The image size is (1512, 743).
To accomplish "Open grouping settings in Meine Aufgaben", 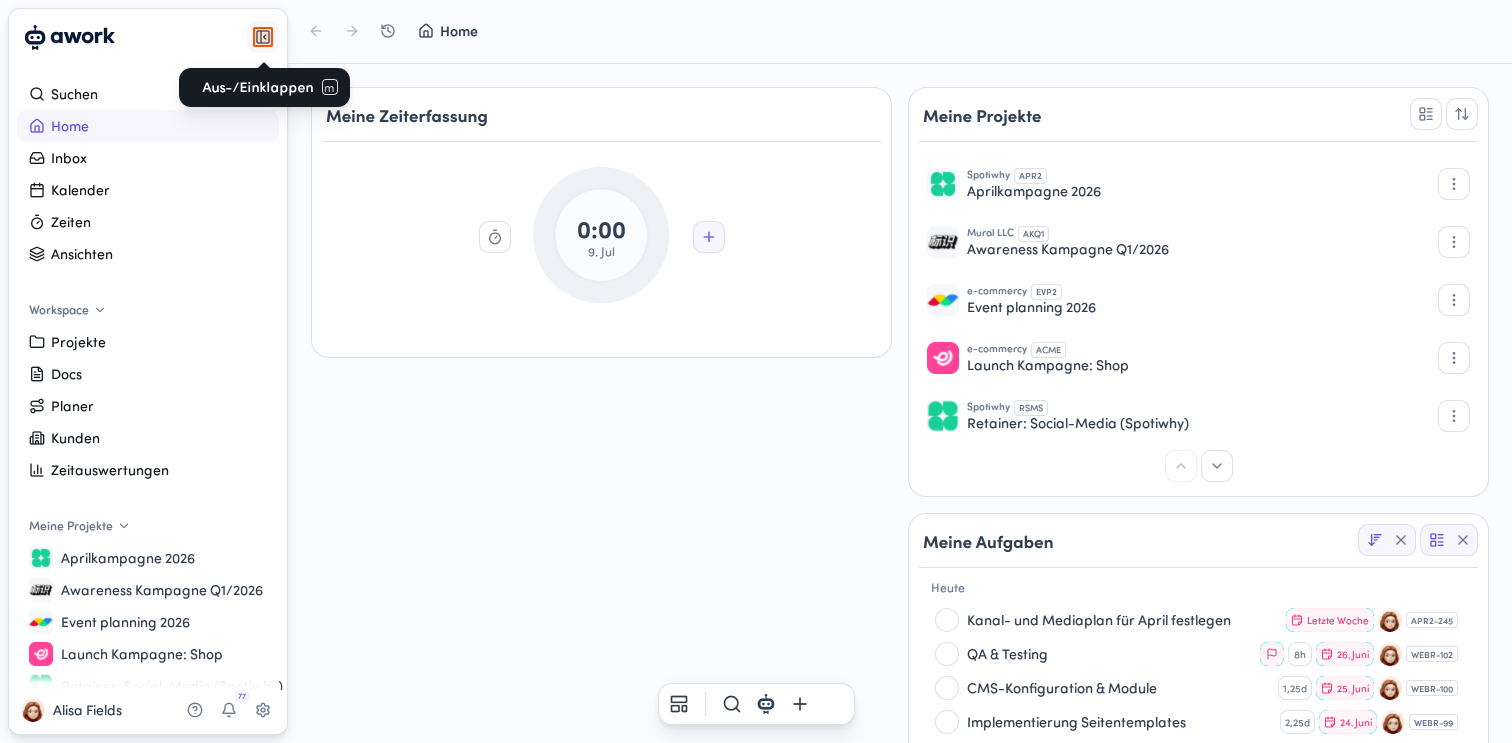I will point(1437,540).
